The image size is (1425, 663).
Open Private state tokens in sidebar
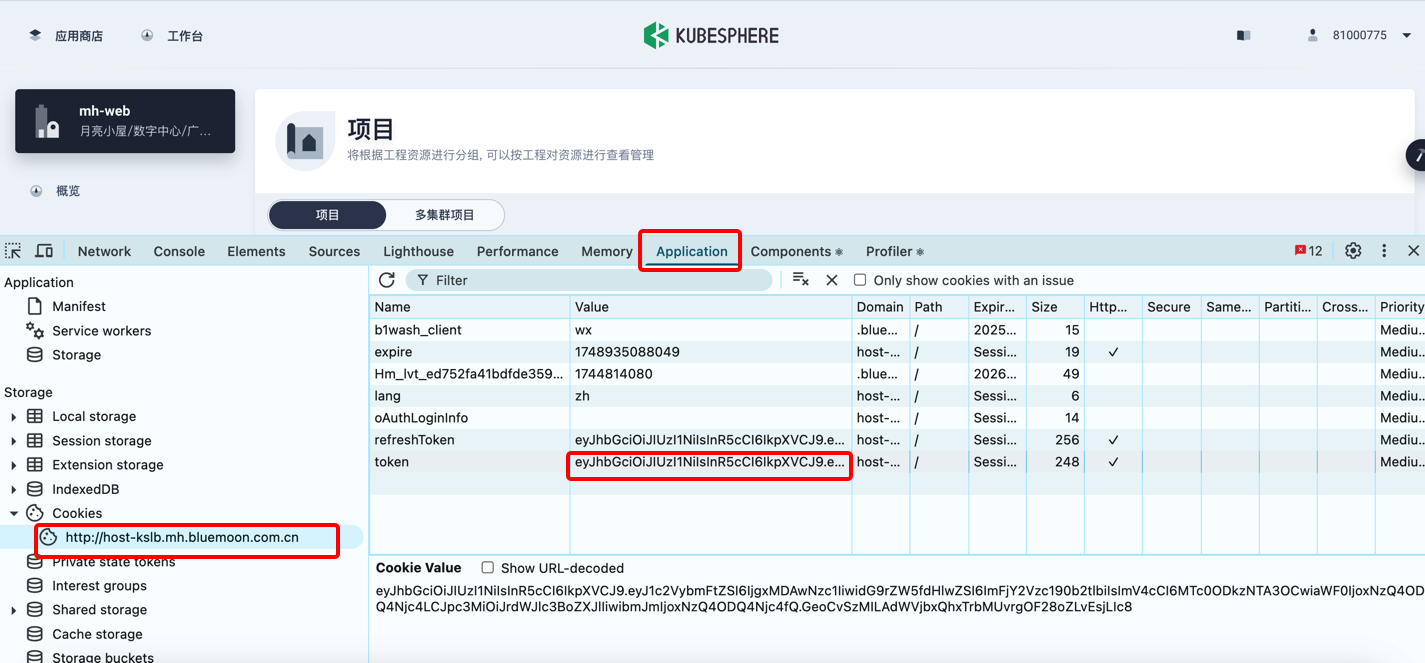click(113, 562)
